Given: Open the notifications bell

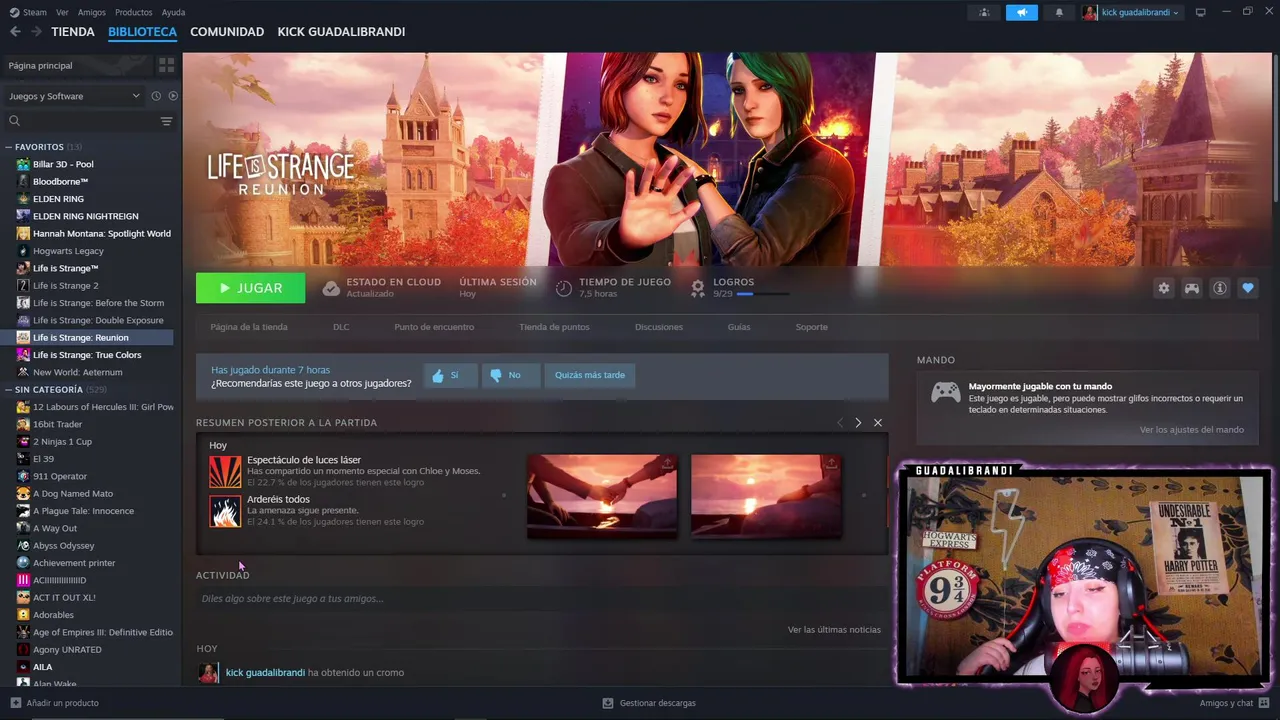Looking at the screenshot, I should coord(1059,12).
